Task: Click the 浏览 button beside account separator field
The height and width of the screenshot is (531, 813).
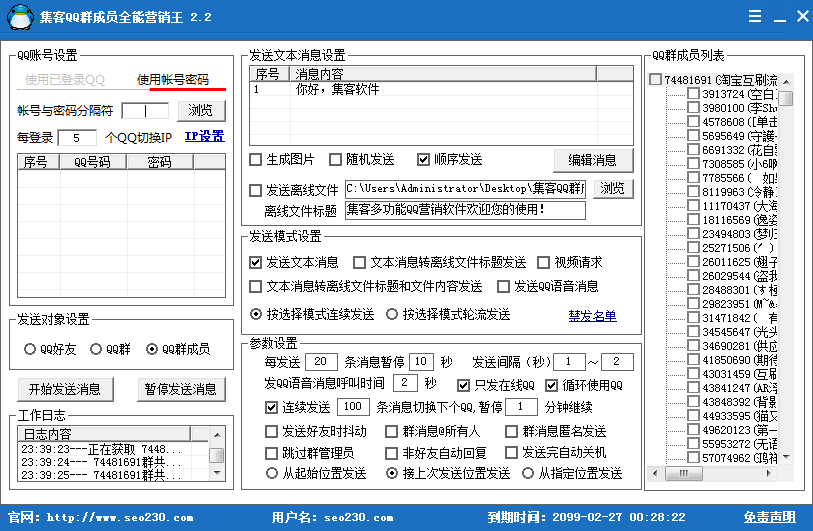Action: (x=201, y=110)
